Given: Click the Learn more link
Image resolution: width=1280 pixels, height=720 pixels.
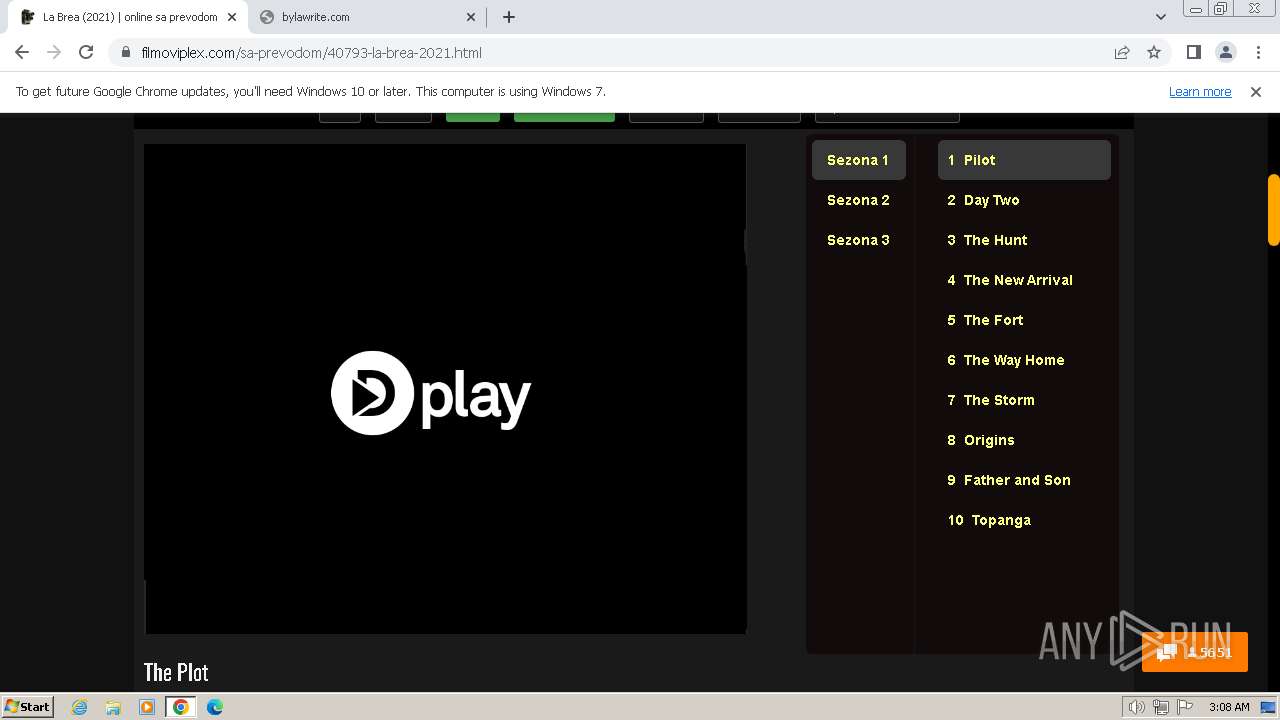Looking at the screenshot, I should pyautogui.click(x=1200, y=91).
